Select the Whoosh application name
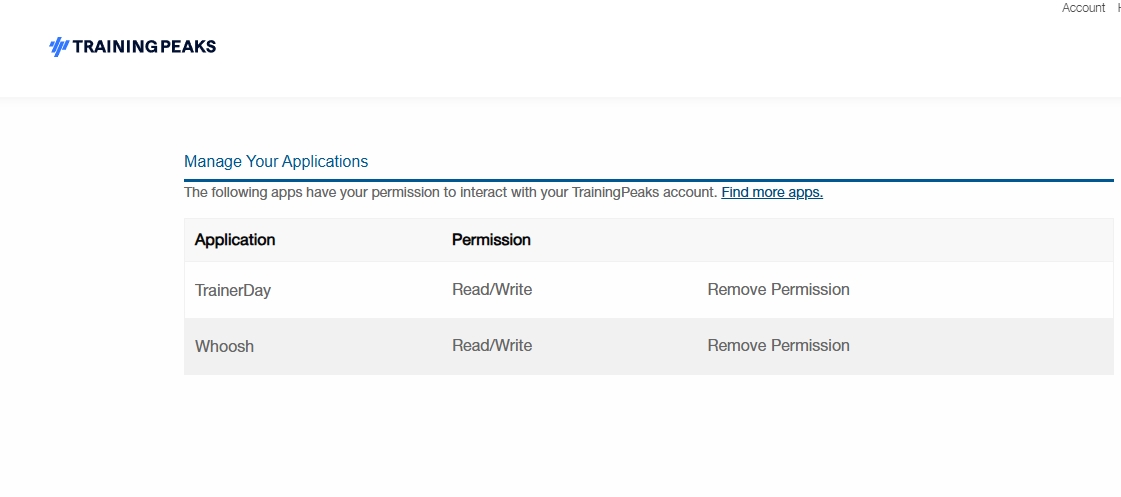The image size is (1121, 497). click(x=224, y=346)
